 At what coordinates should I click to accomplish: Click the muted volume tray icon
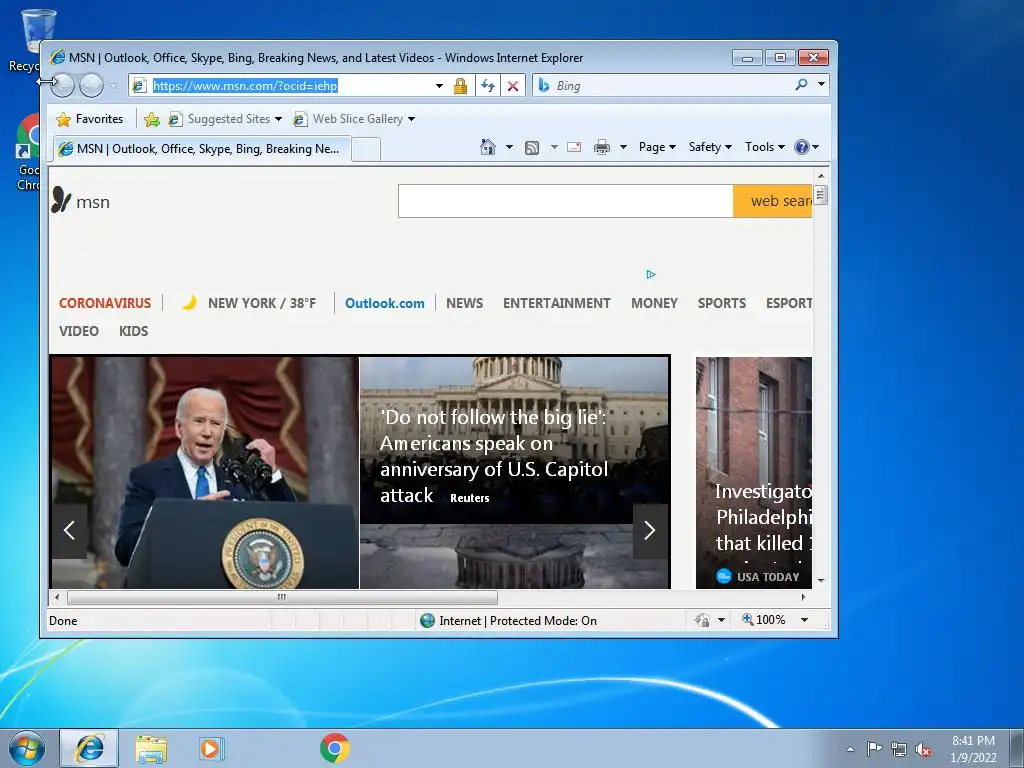tap(923, 749)
